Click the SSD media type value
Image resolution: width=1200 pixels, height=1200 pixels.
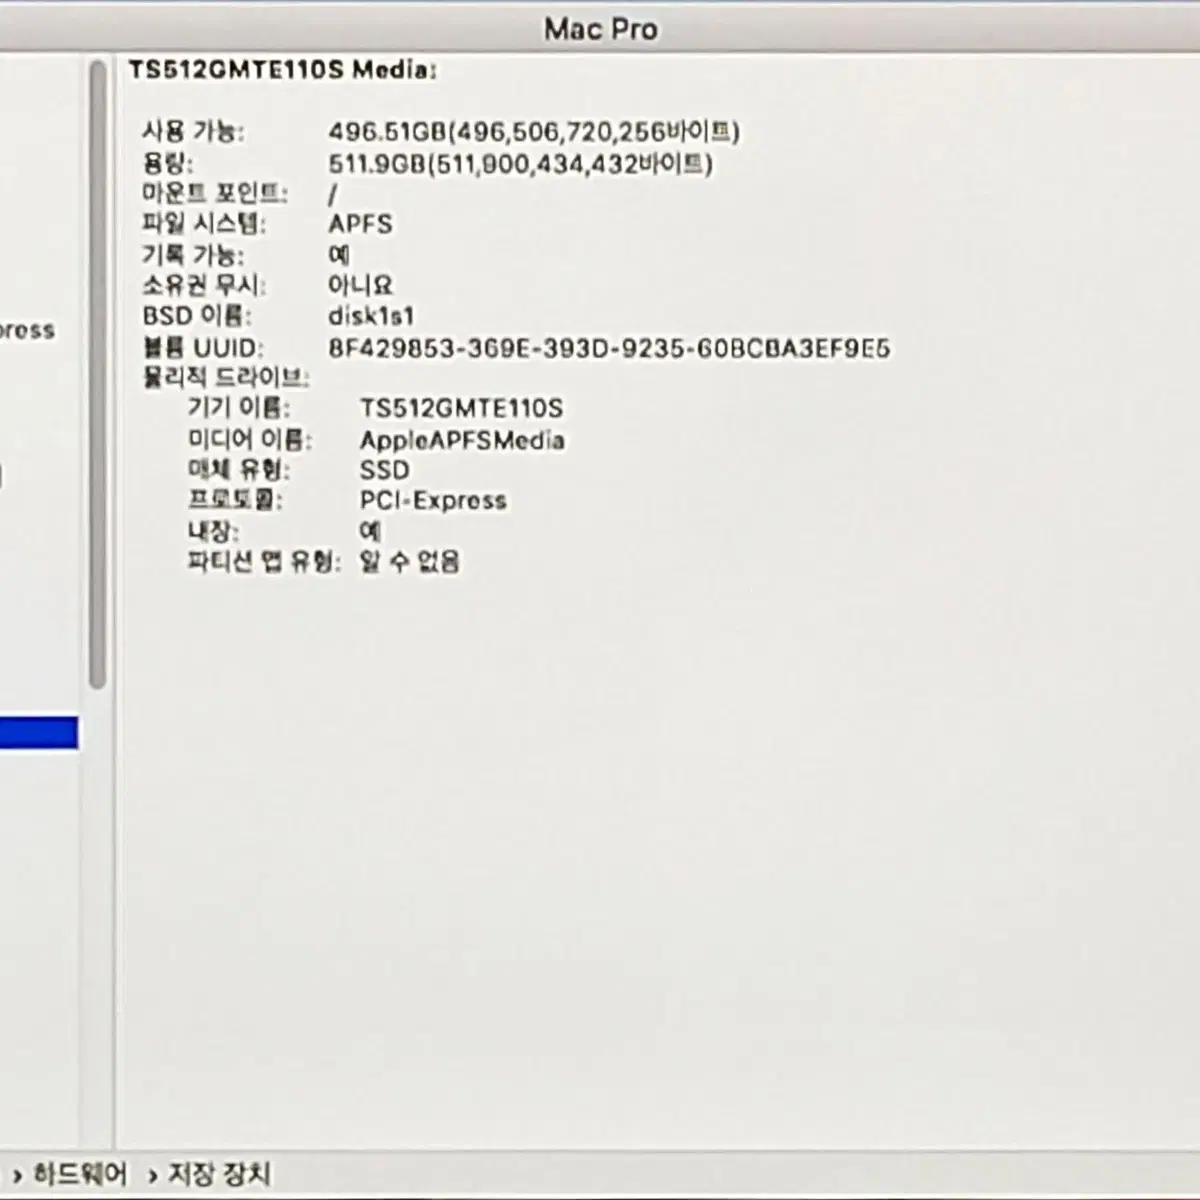384,470
